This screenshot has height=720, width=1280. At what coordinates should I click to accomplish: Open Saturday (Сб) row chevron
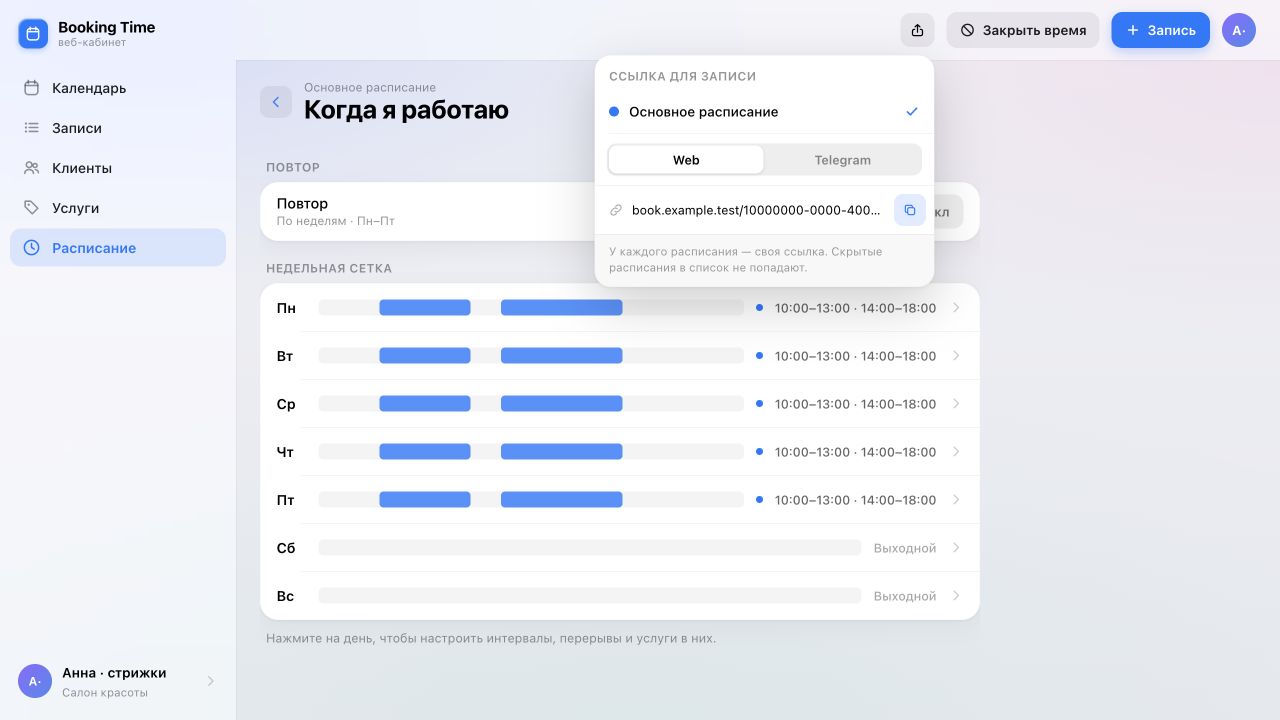956,548
